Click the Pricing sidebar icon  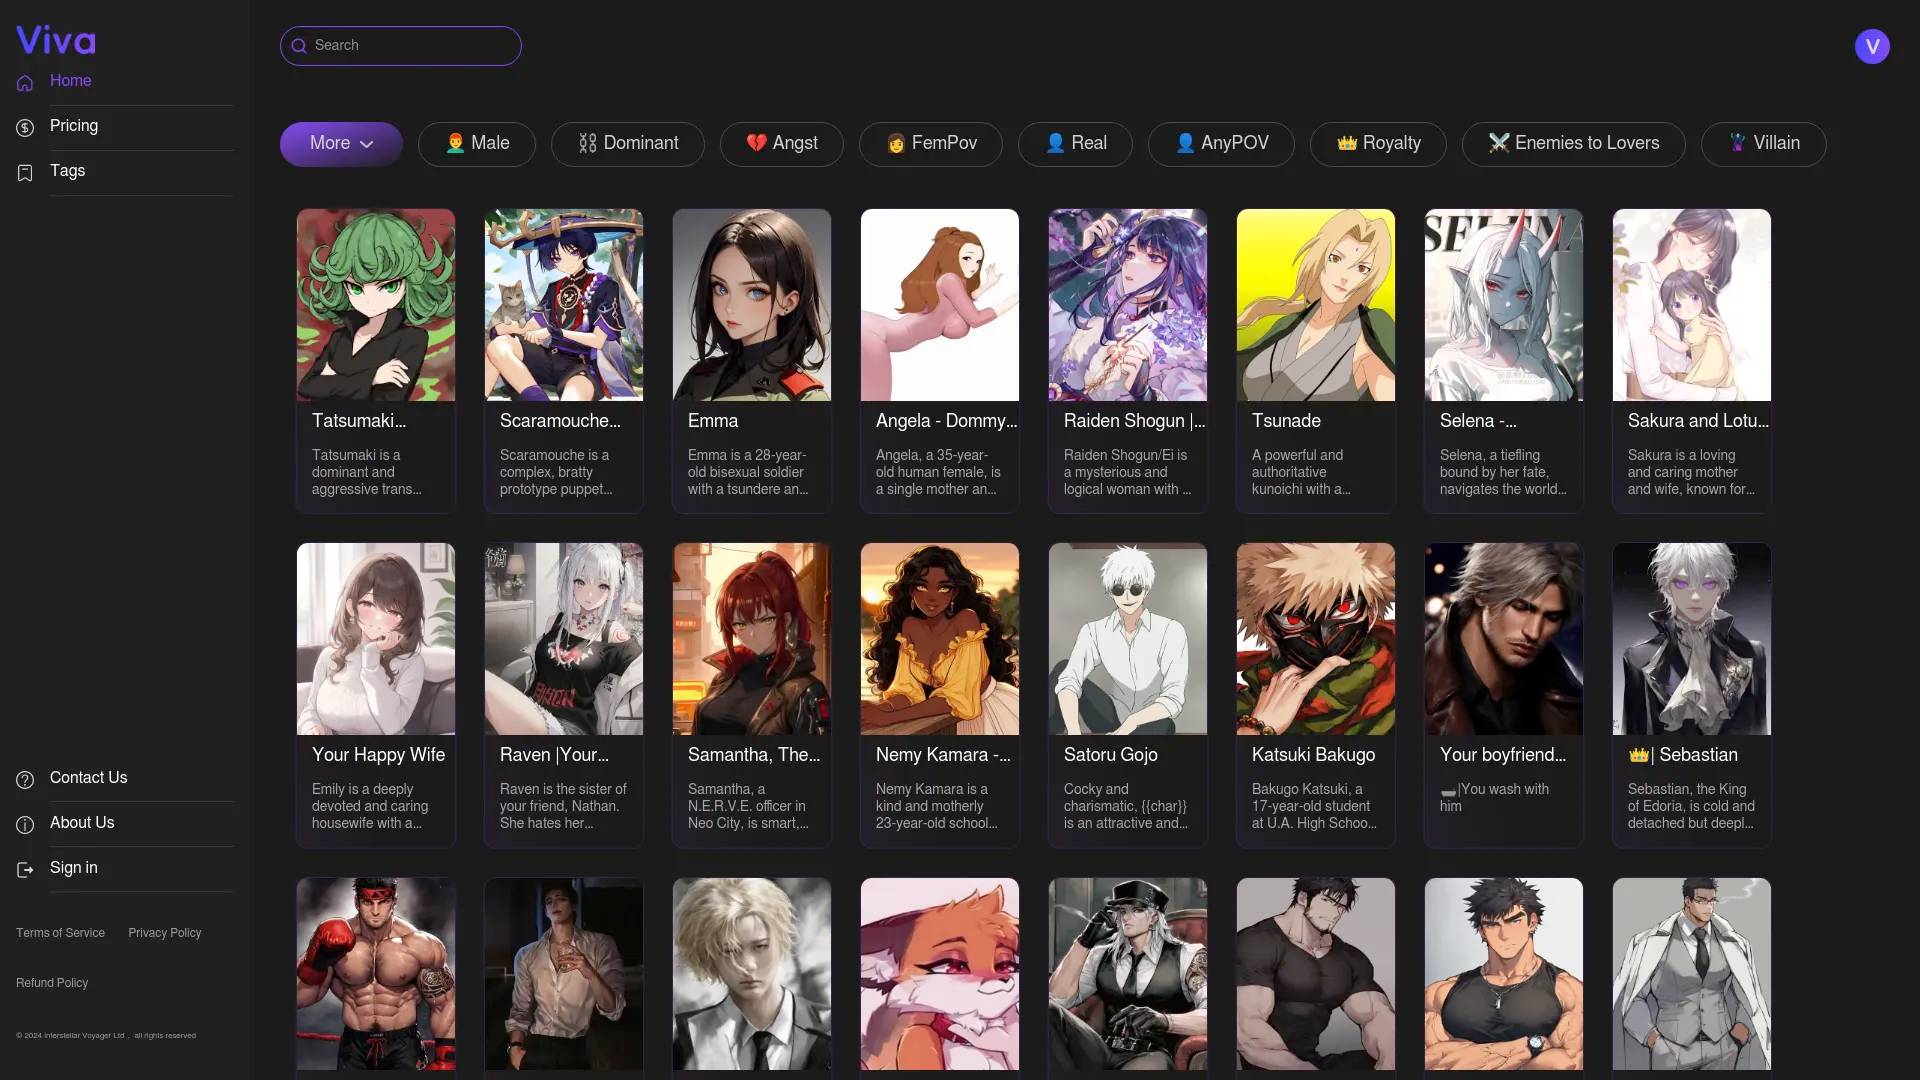(25, 127)
